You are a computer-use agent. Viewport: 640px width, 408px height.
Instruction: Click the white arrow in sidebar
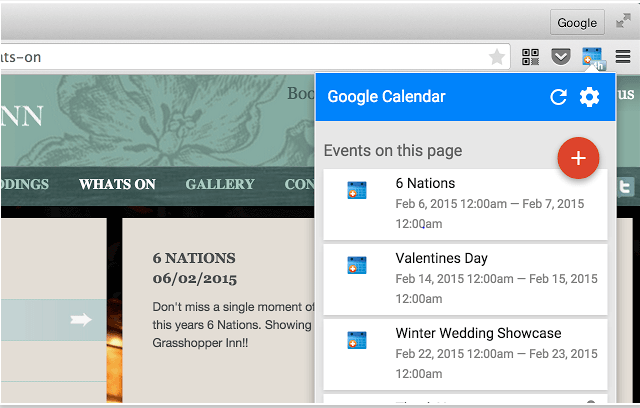(81, 319)
